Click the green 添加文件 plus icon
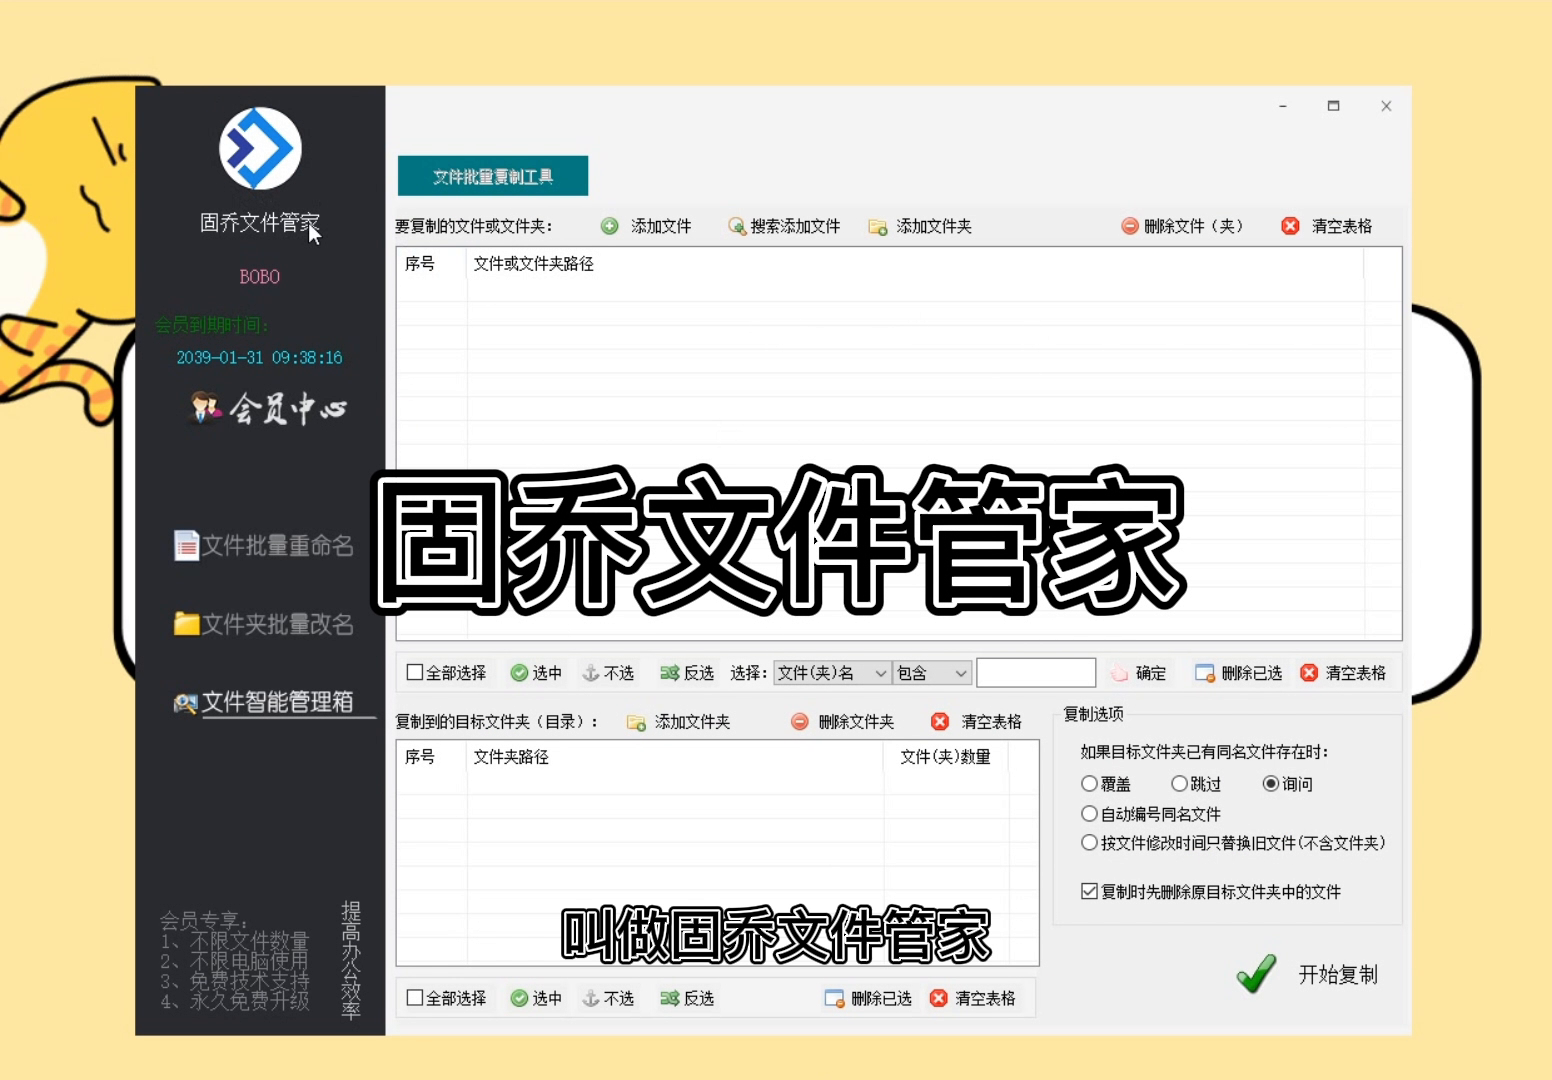 tap(609, 226)
